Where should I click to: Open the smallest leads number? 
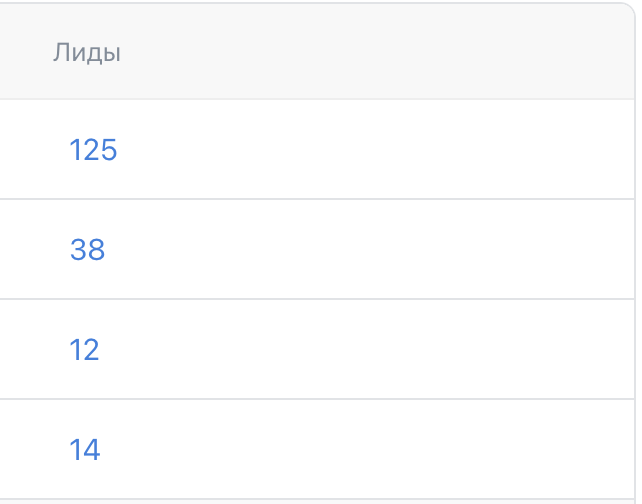[85, 350]
